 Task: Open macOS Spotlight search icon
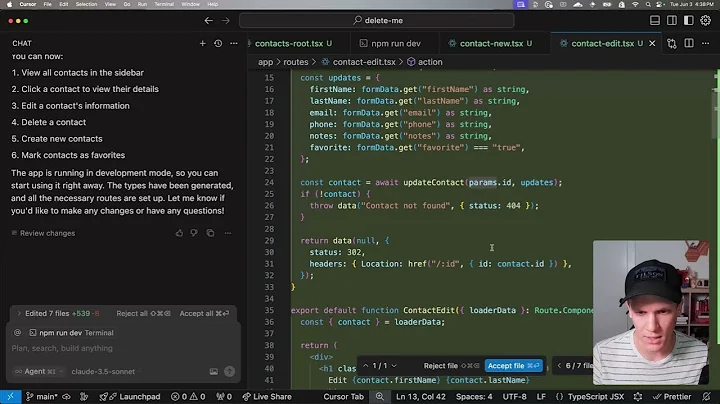[x=648, y=5]
